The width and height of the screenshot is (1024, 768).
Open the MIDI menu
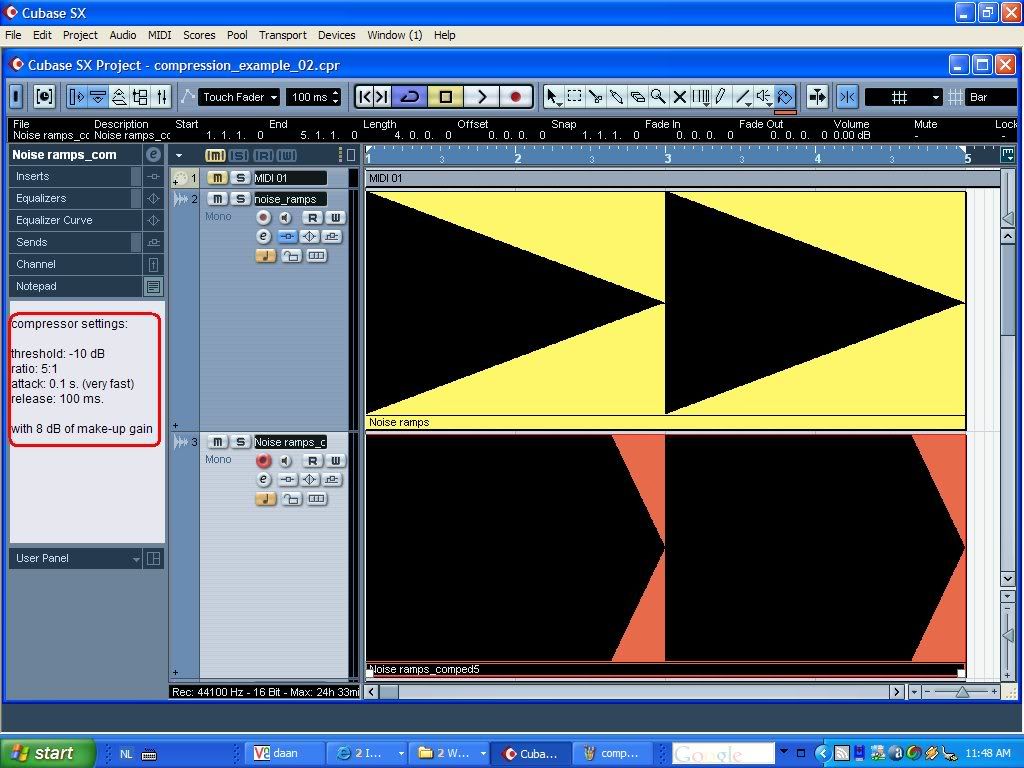159,35
